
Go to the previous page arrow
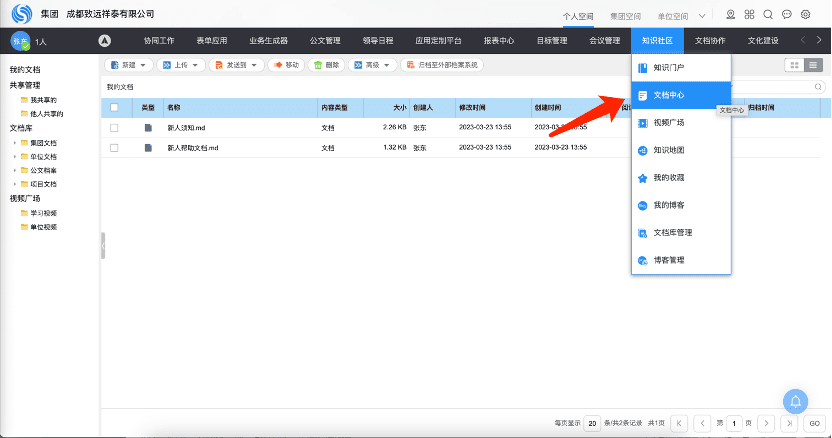[703, 423]
